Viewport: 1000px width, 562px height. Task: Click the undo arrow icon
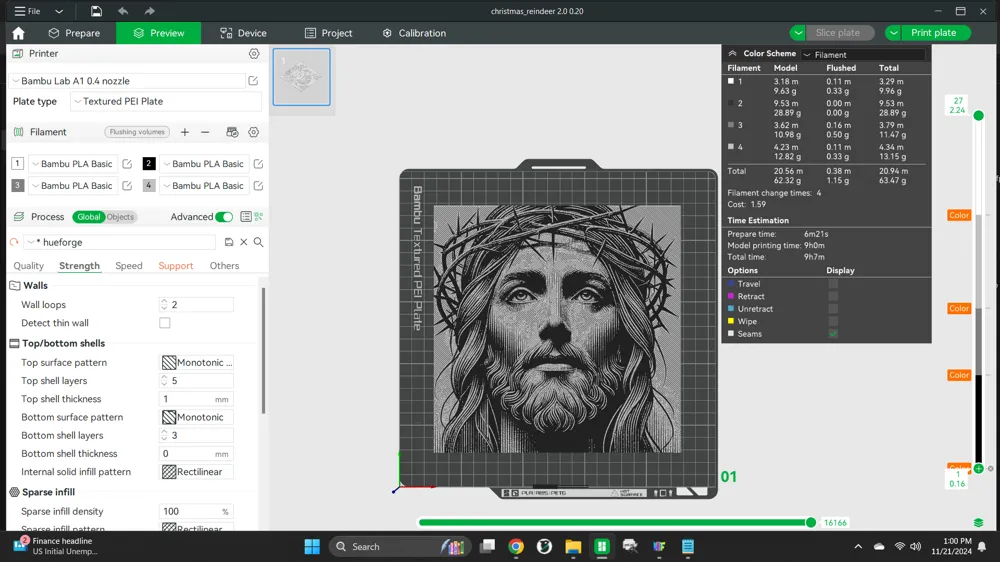(123, 11)
